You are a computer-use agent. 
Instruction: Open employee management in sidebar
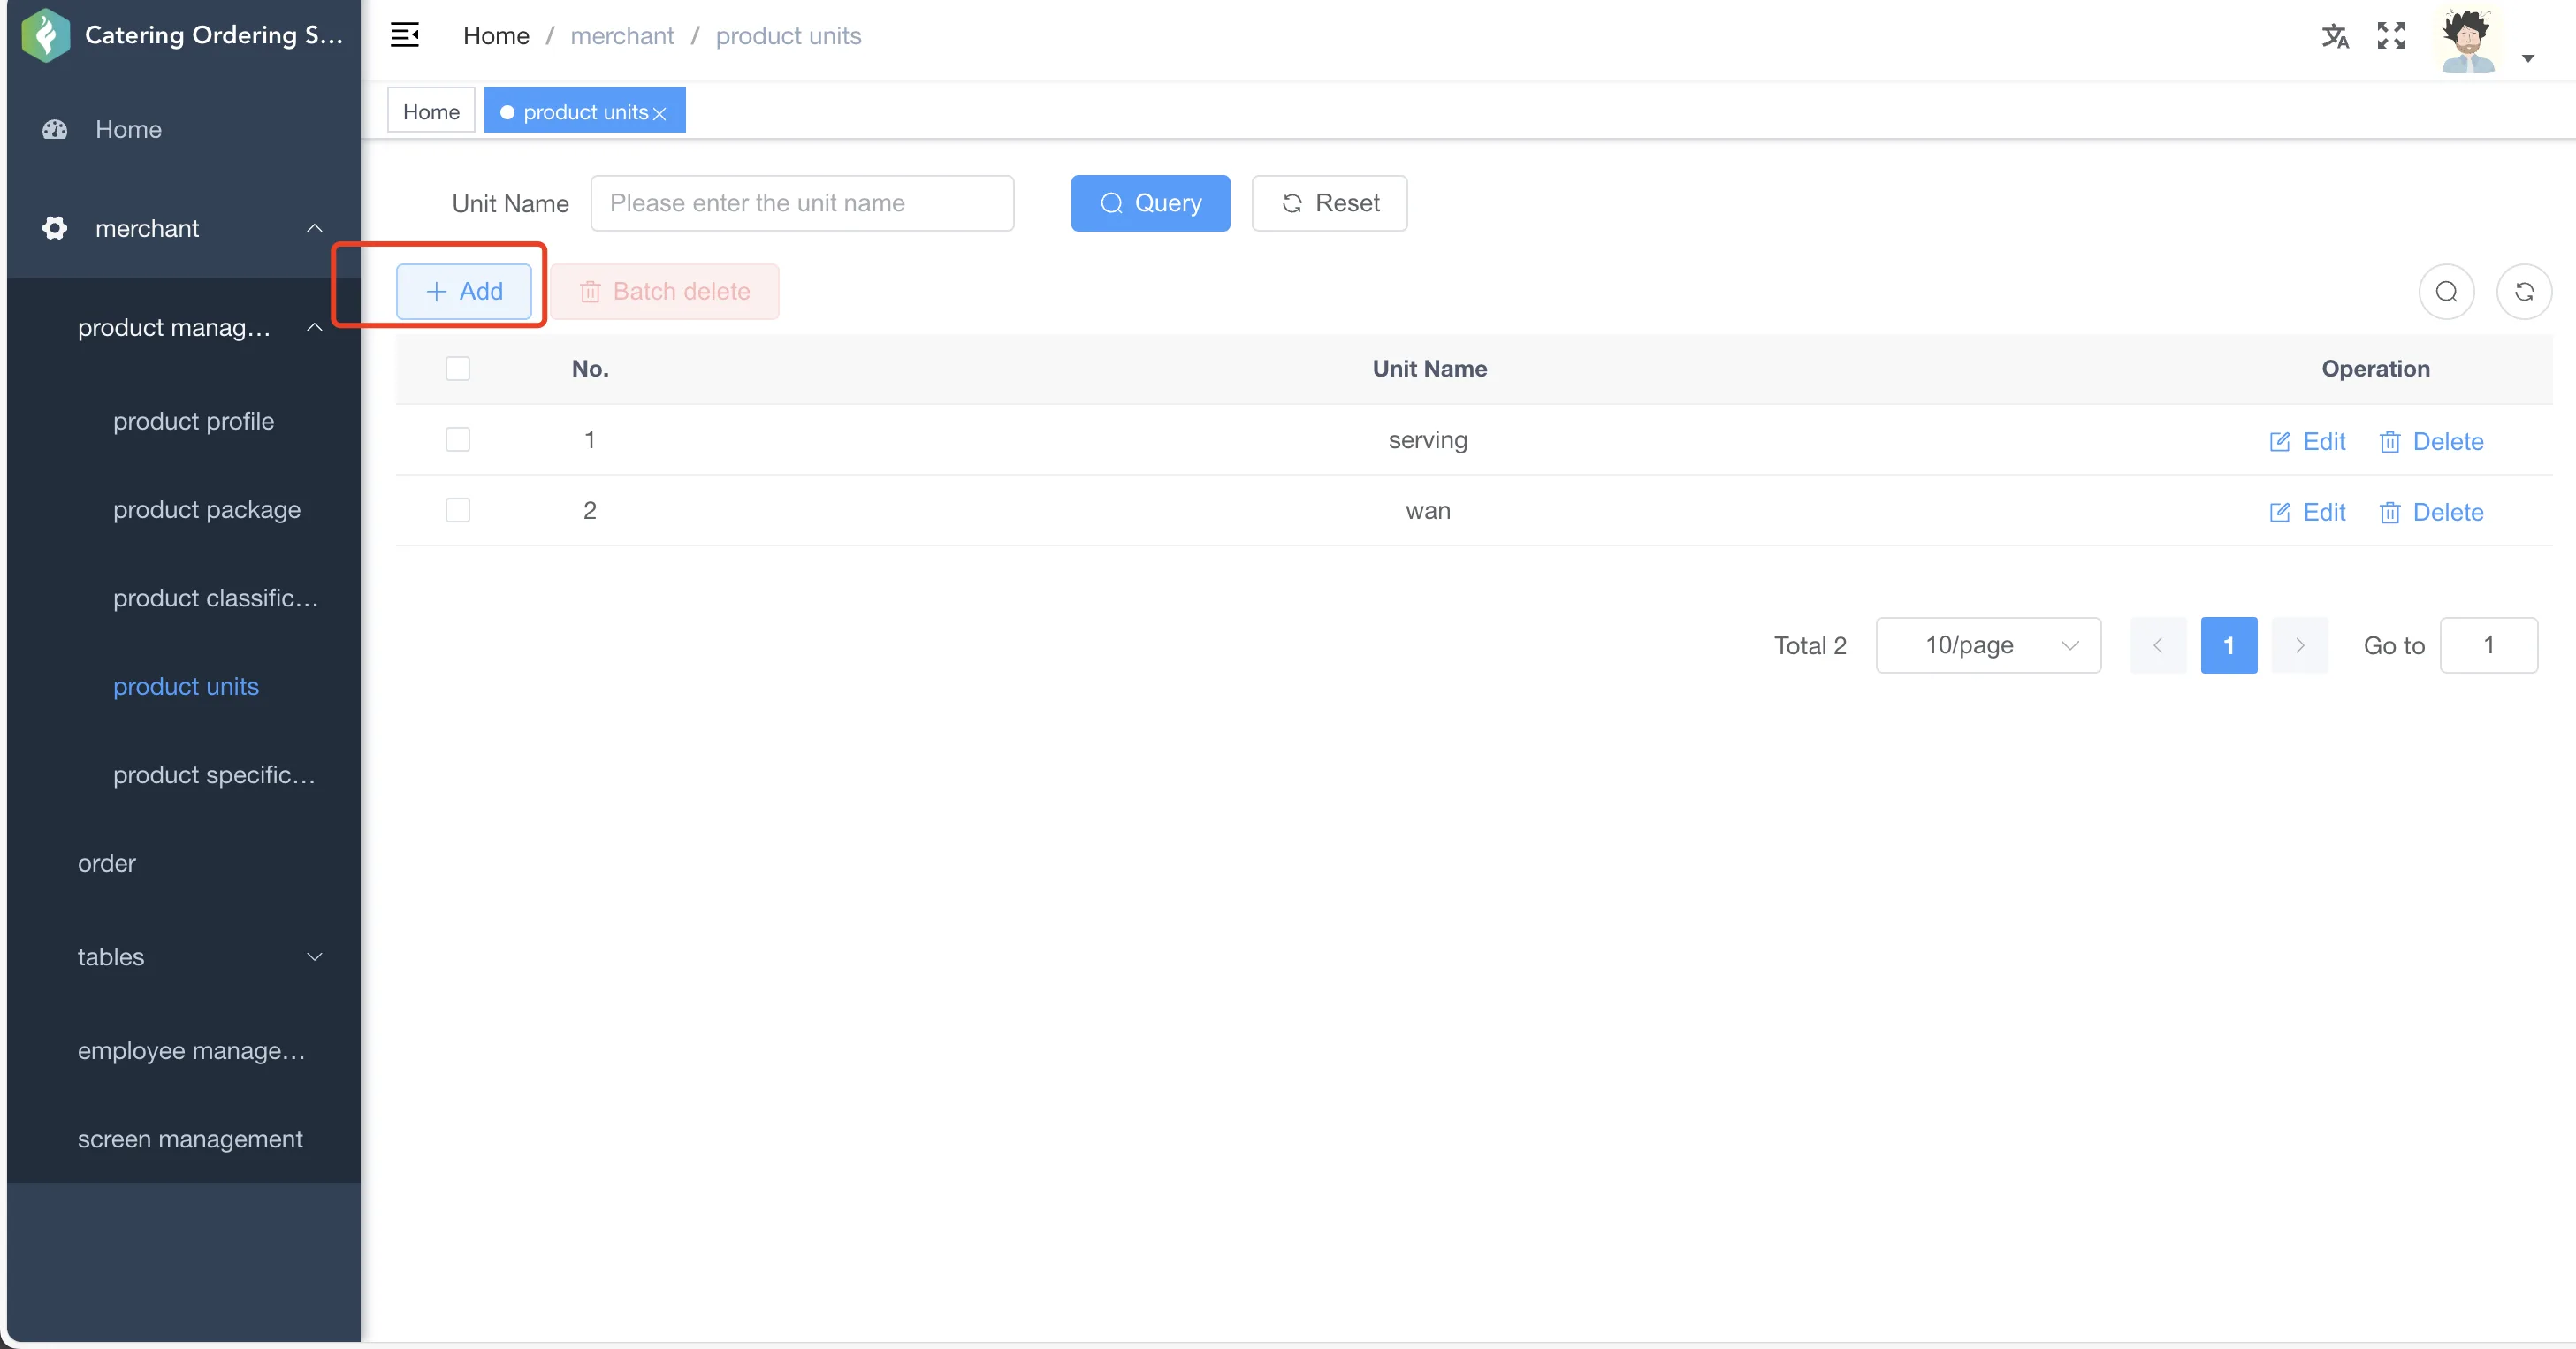click(184, 1051)
